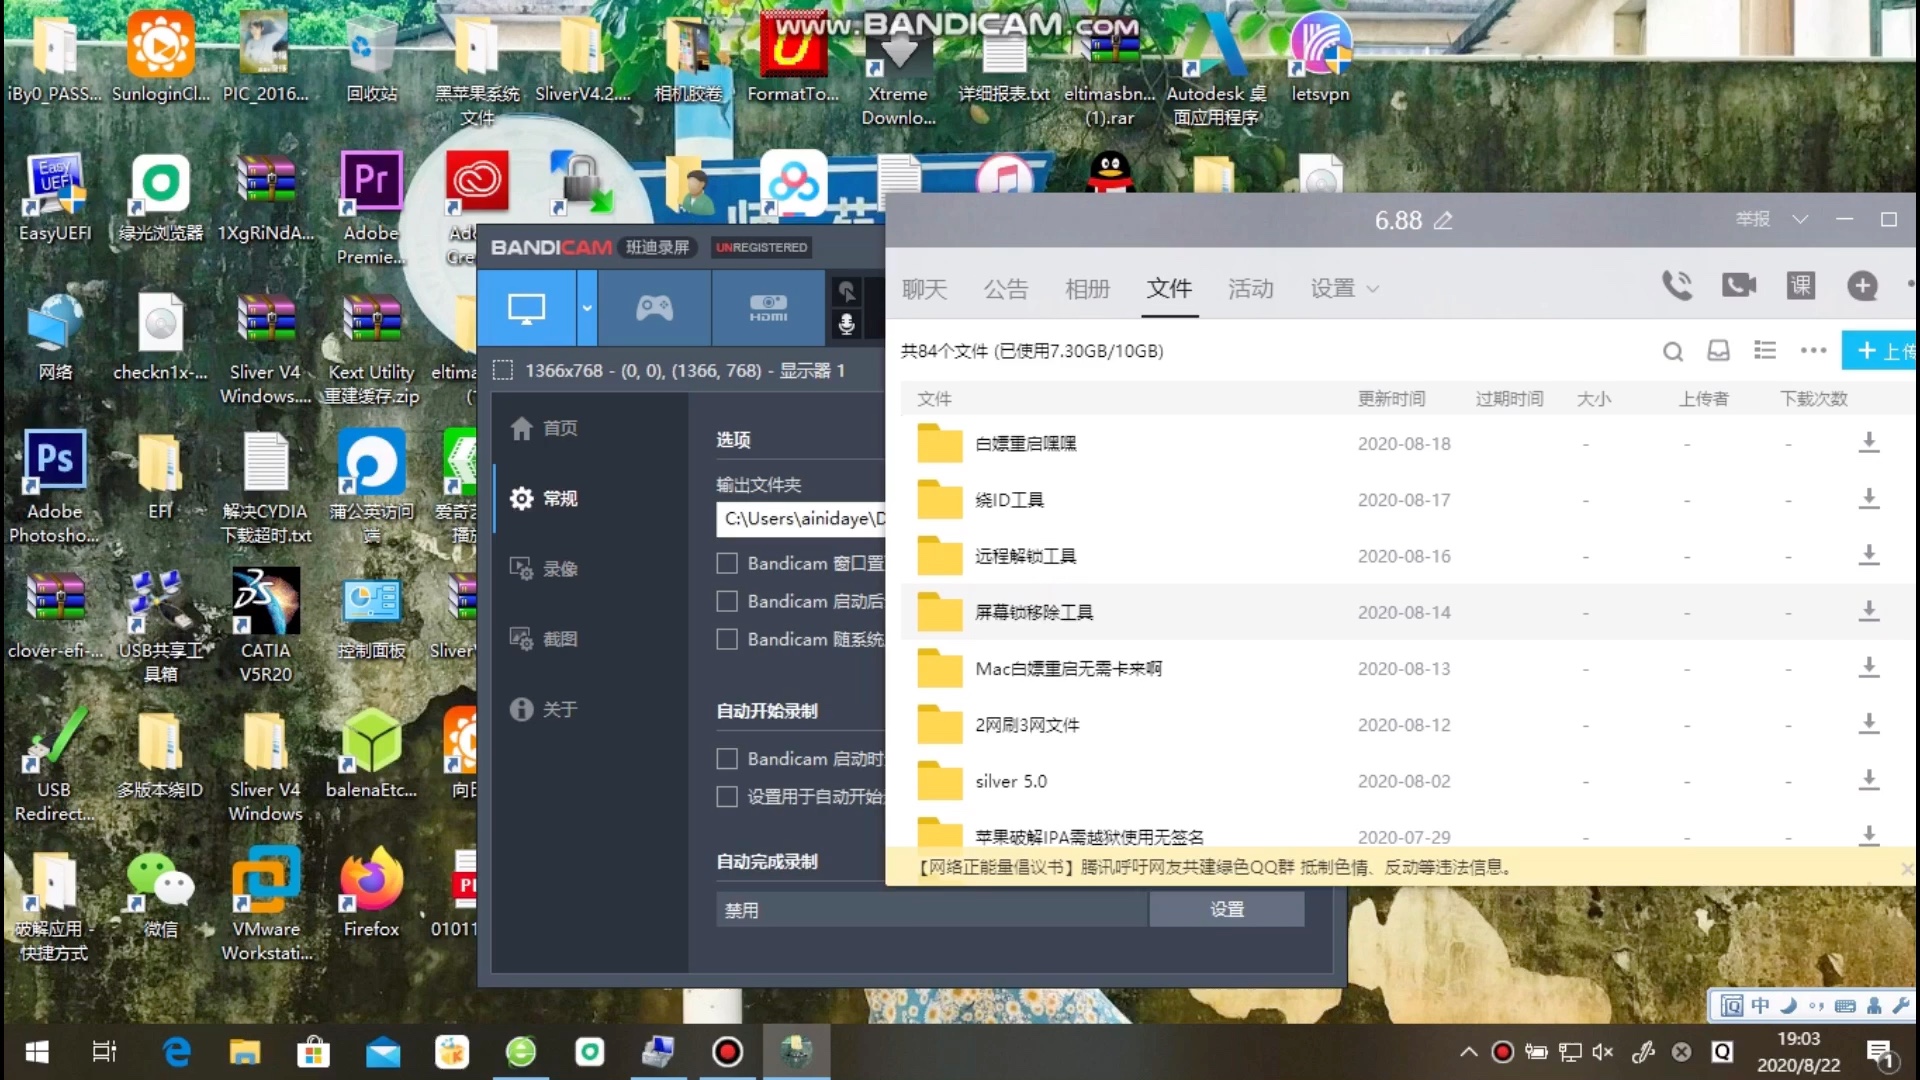Click the muted volume tray icon
This screenshot has height=1080, width=1920.
[x=1603, y=1052]
